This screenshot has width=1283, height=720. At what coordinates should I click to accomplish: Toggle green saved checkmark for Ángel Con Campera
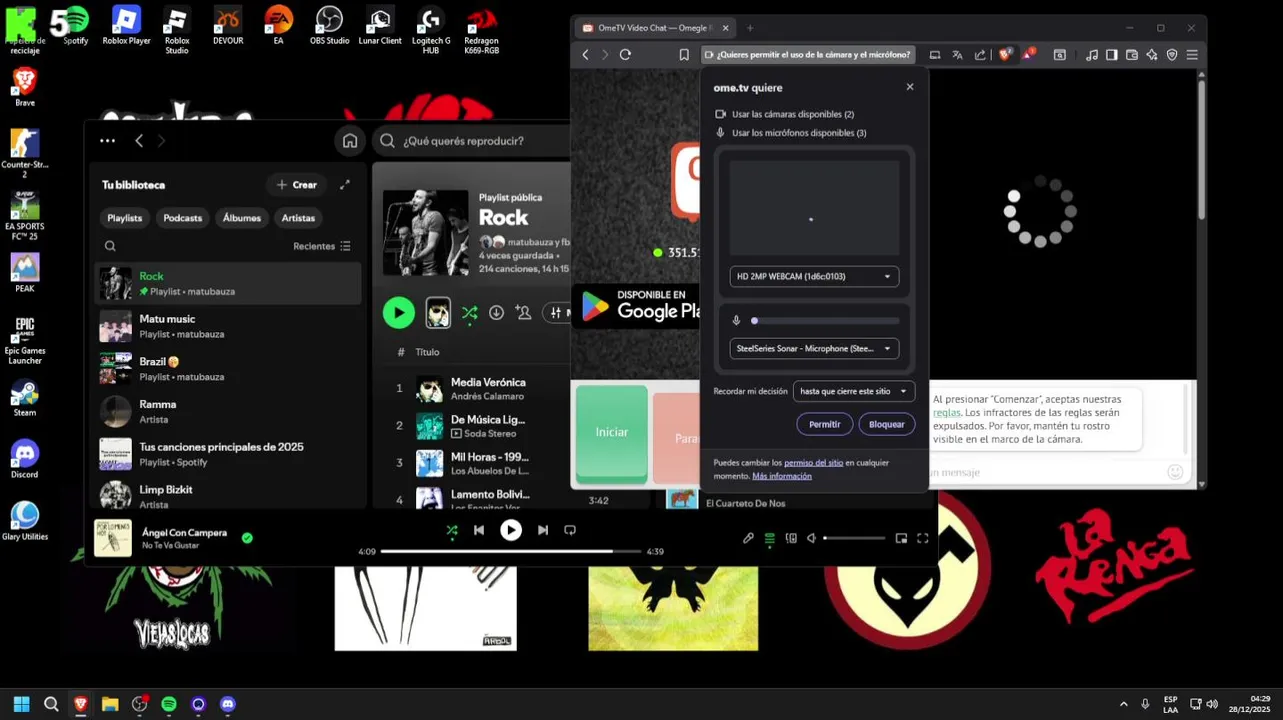point(247,538)
